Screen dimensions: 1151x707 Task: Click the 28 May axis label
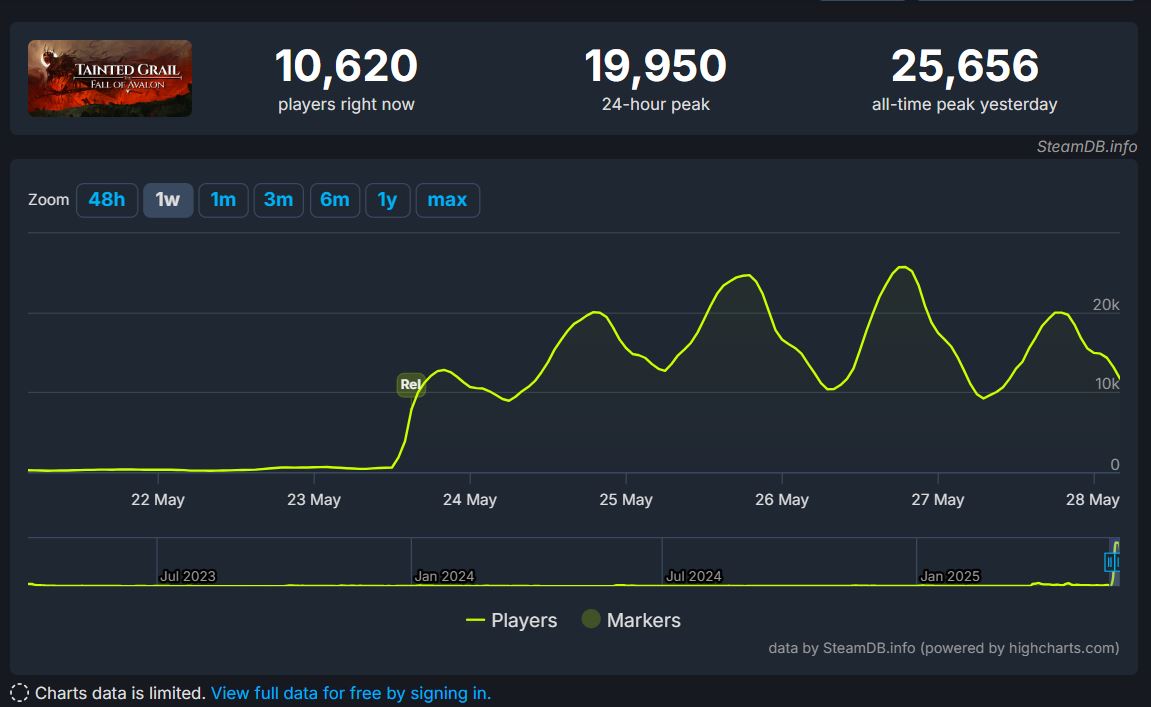pos(1093,500)
